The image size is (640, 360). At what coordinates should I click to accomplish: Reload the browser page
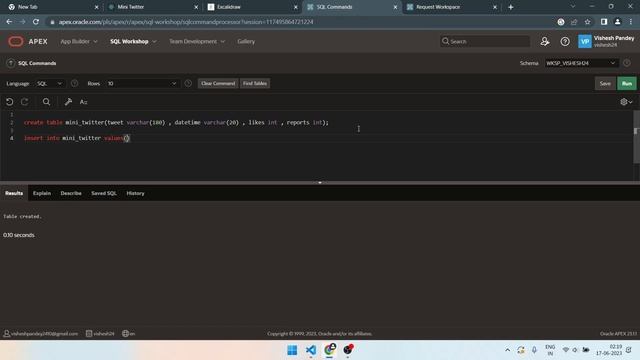[36, 22]
